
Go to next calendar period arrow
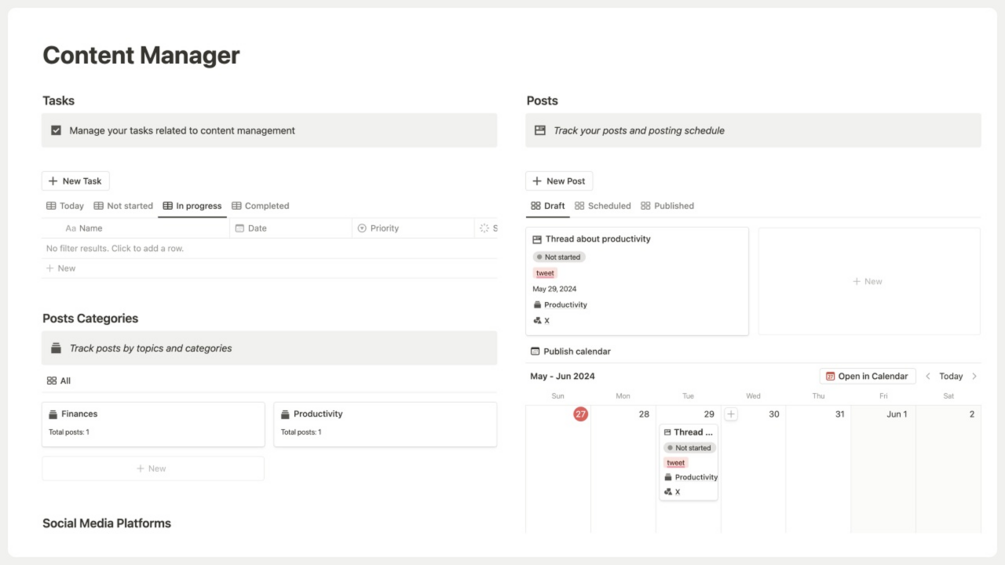click(974, 377)
